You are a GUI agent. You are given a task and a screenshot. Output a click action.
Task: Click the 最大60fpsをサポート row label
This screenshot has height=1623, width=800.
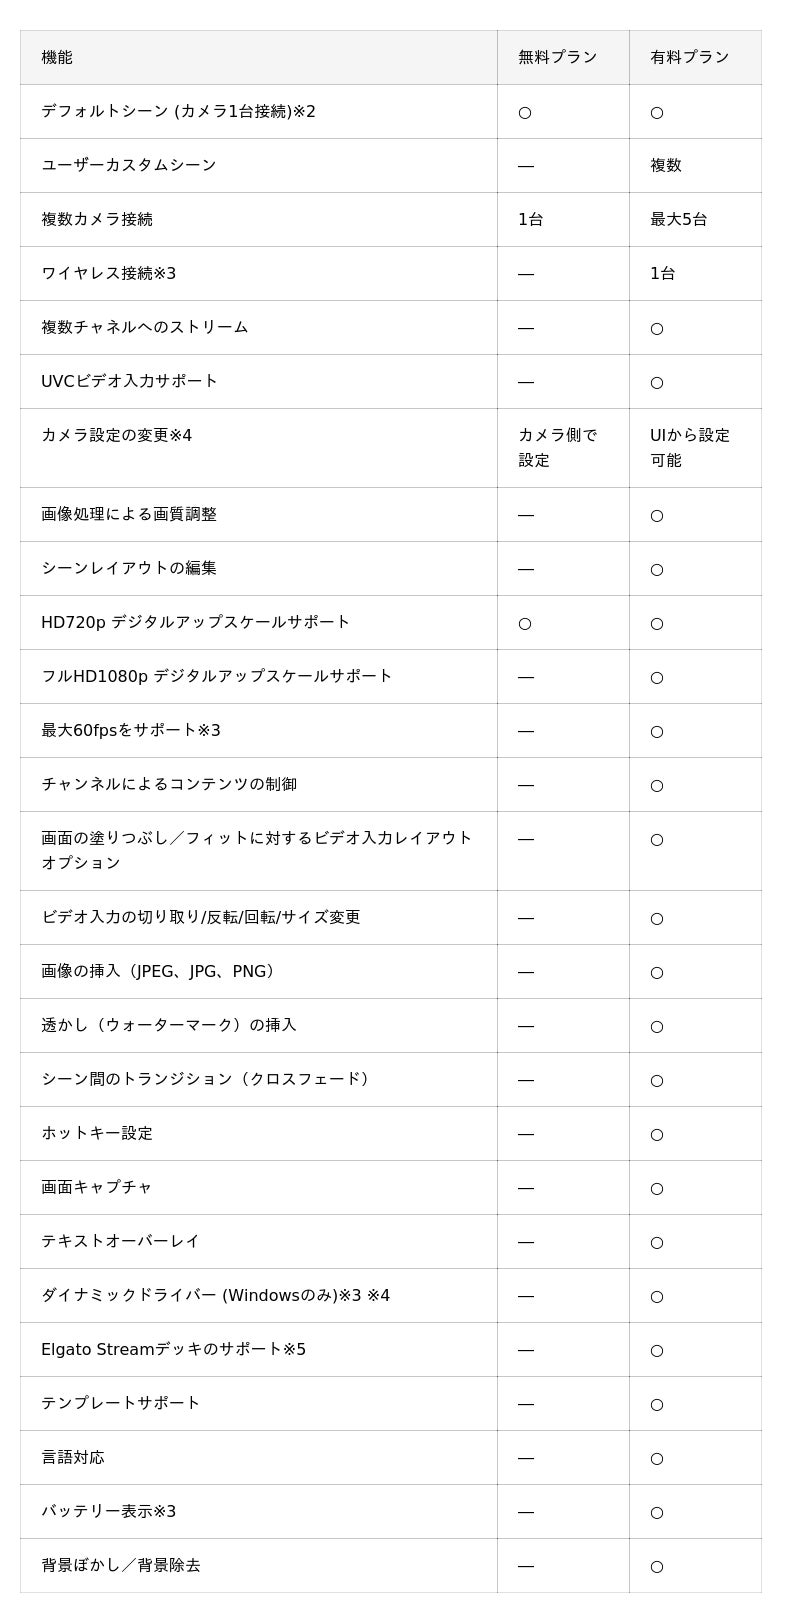tap(130, 731)
